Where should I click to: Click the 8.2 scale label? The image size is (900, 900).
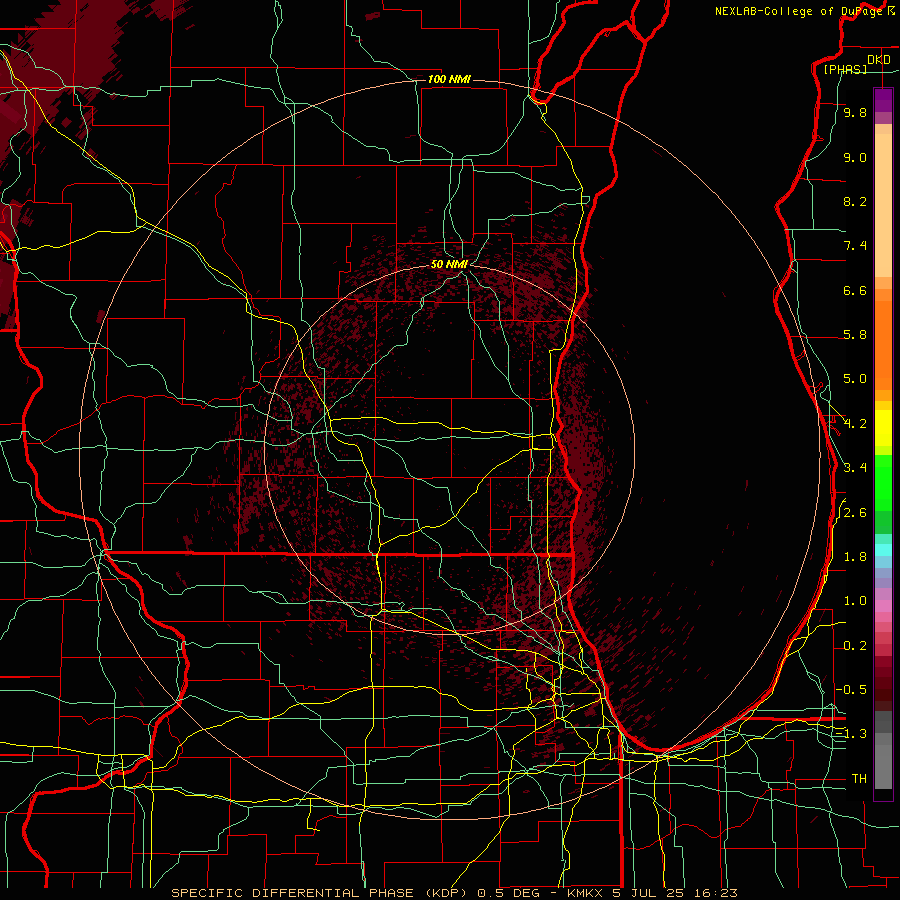coord(855,201)
